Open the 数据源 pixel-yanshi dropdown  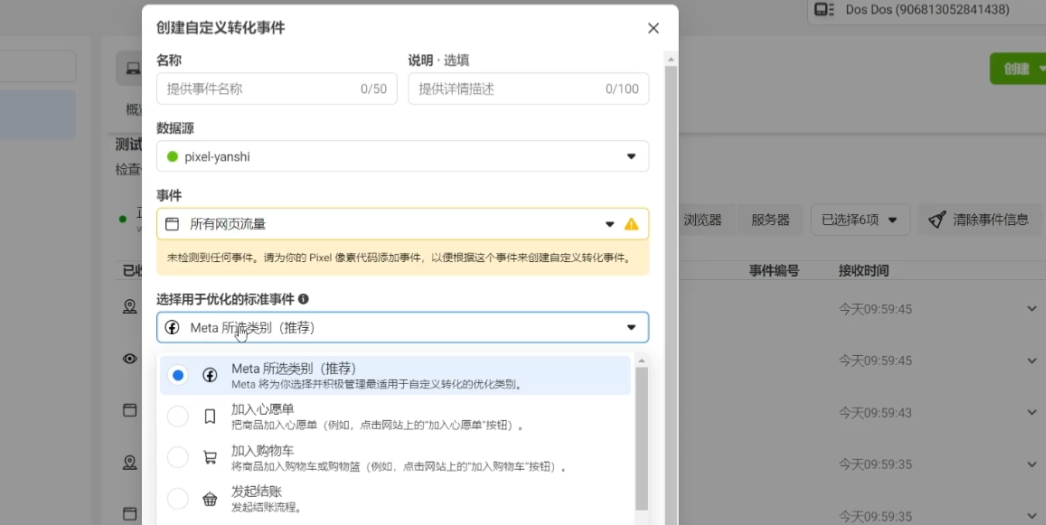click(403, 156)
